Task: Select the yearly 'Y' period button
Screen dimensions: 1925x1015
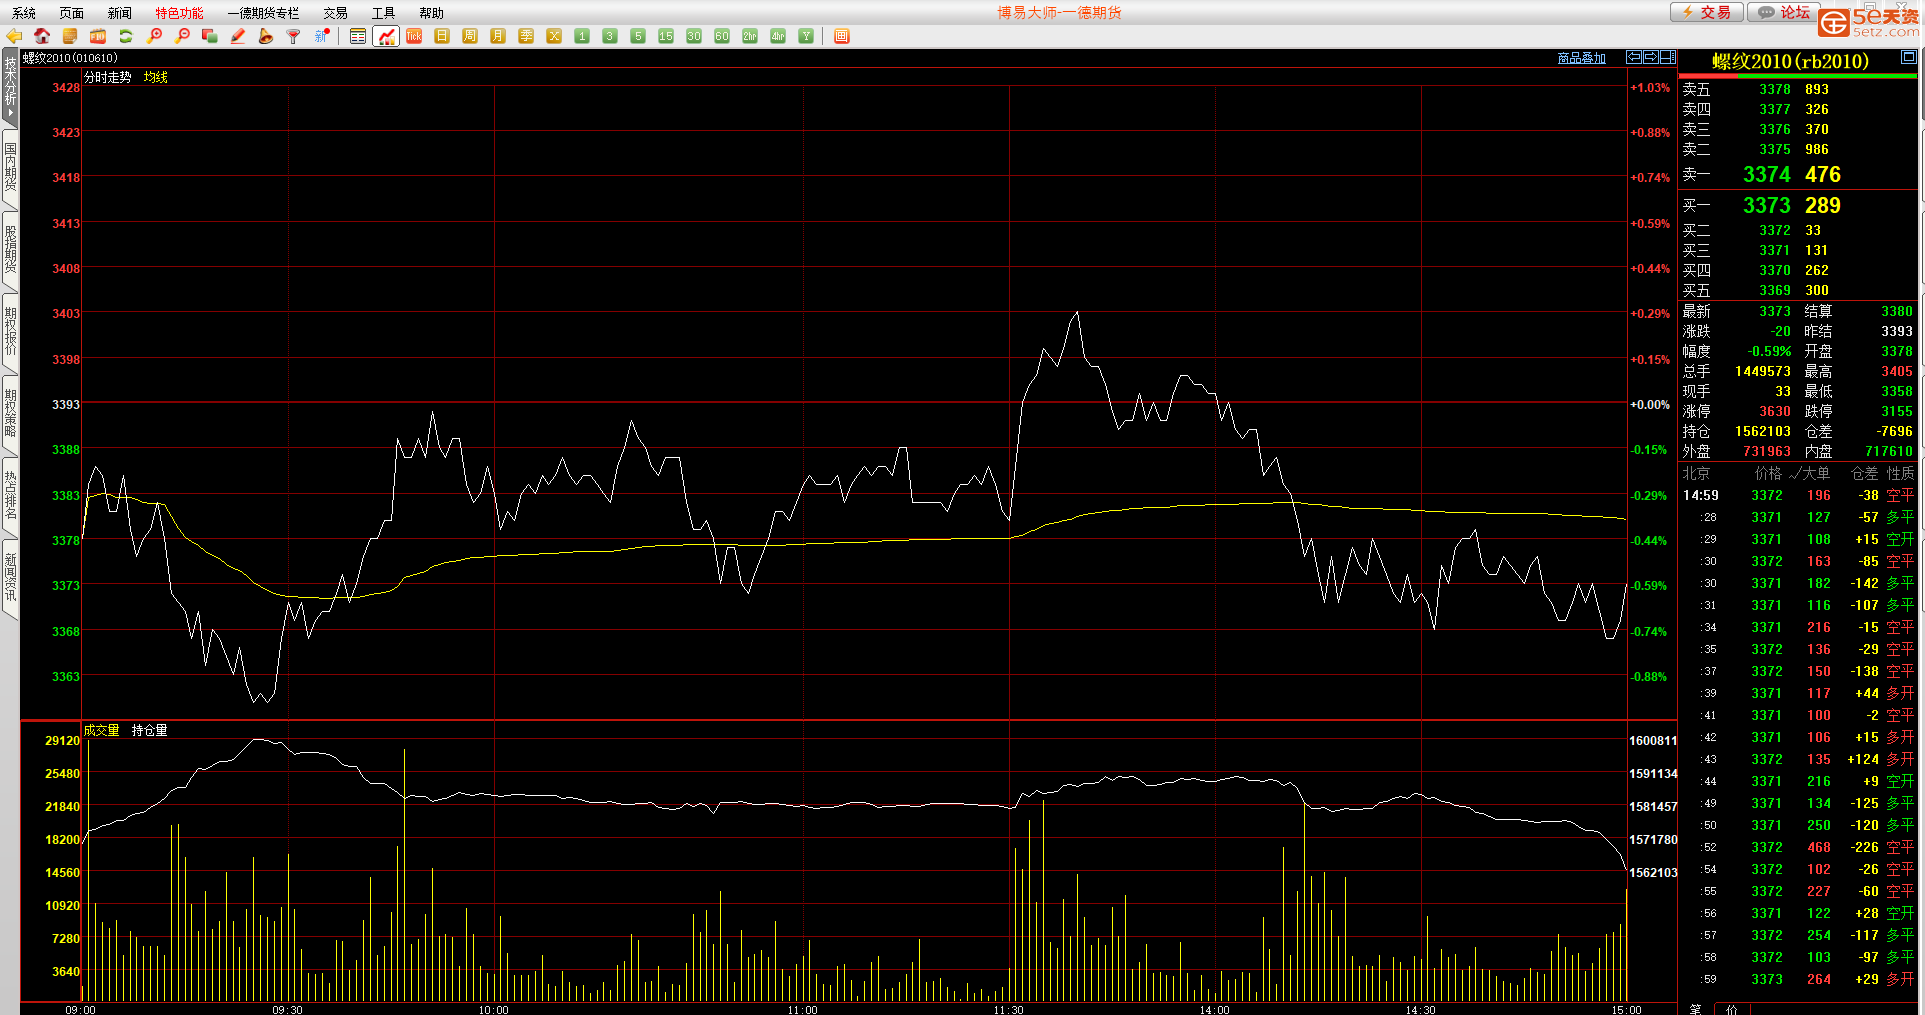Action: coord(806,36)
